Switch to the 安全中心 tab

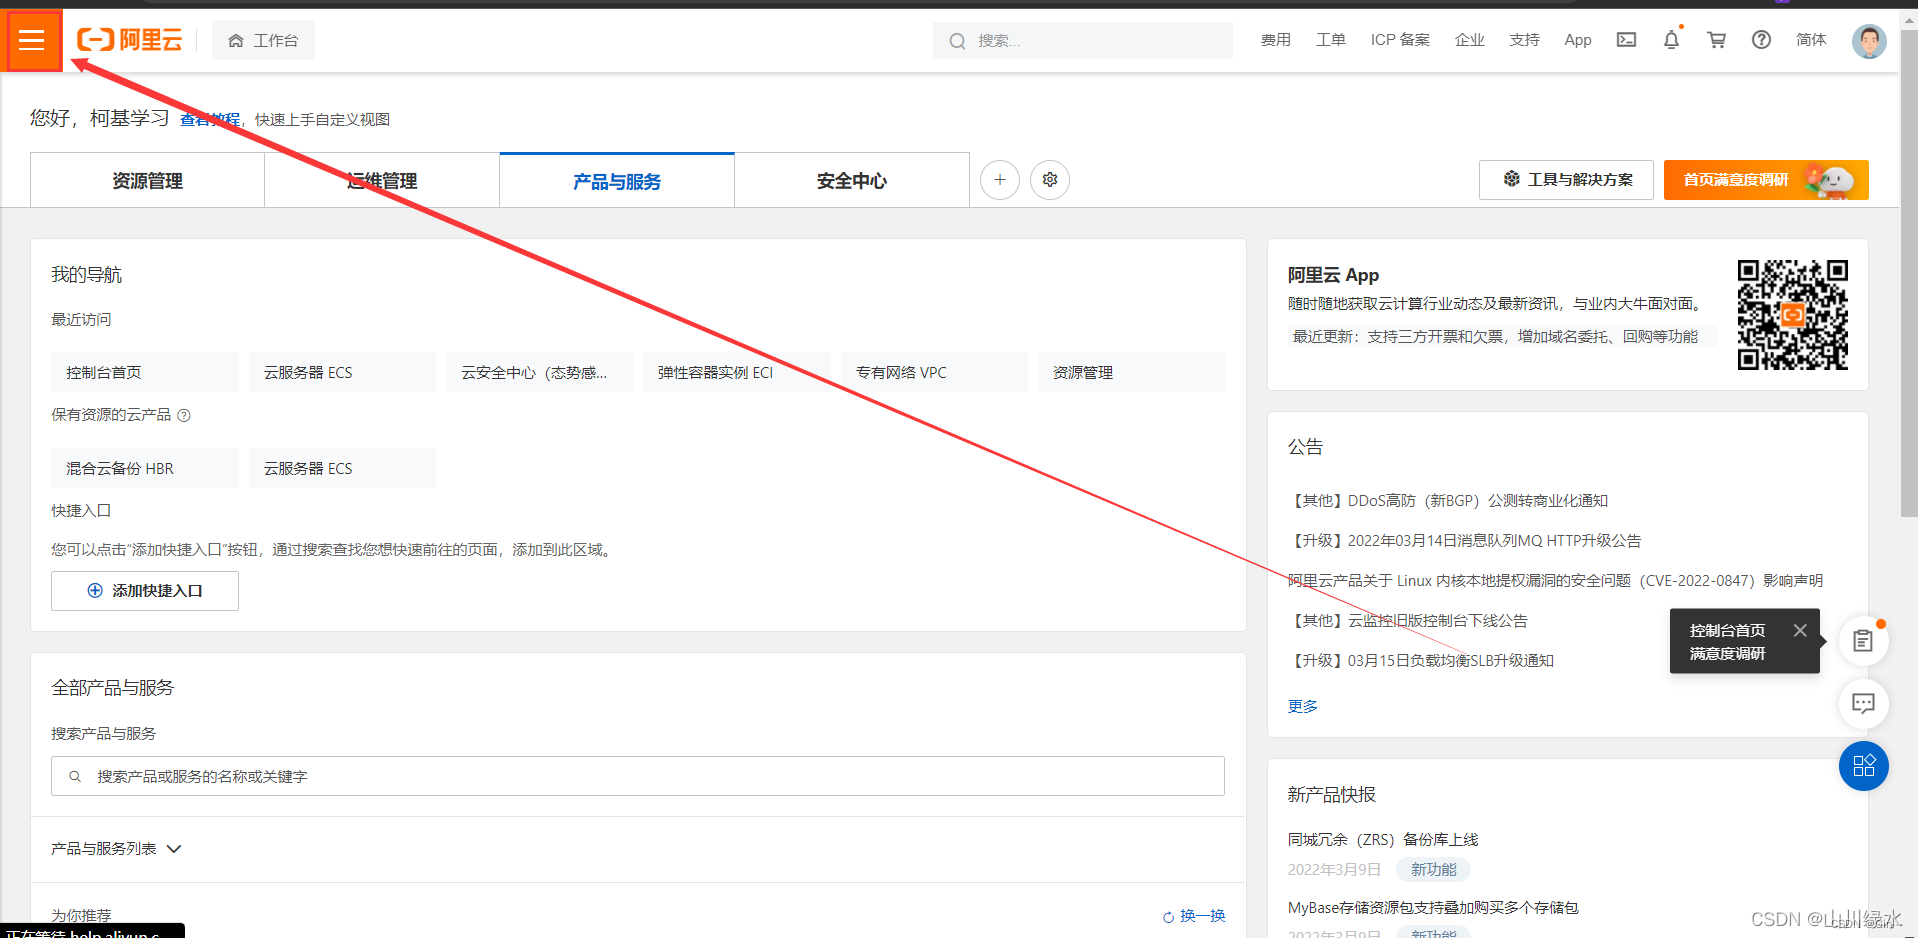[852, 181]
